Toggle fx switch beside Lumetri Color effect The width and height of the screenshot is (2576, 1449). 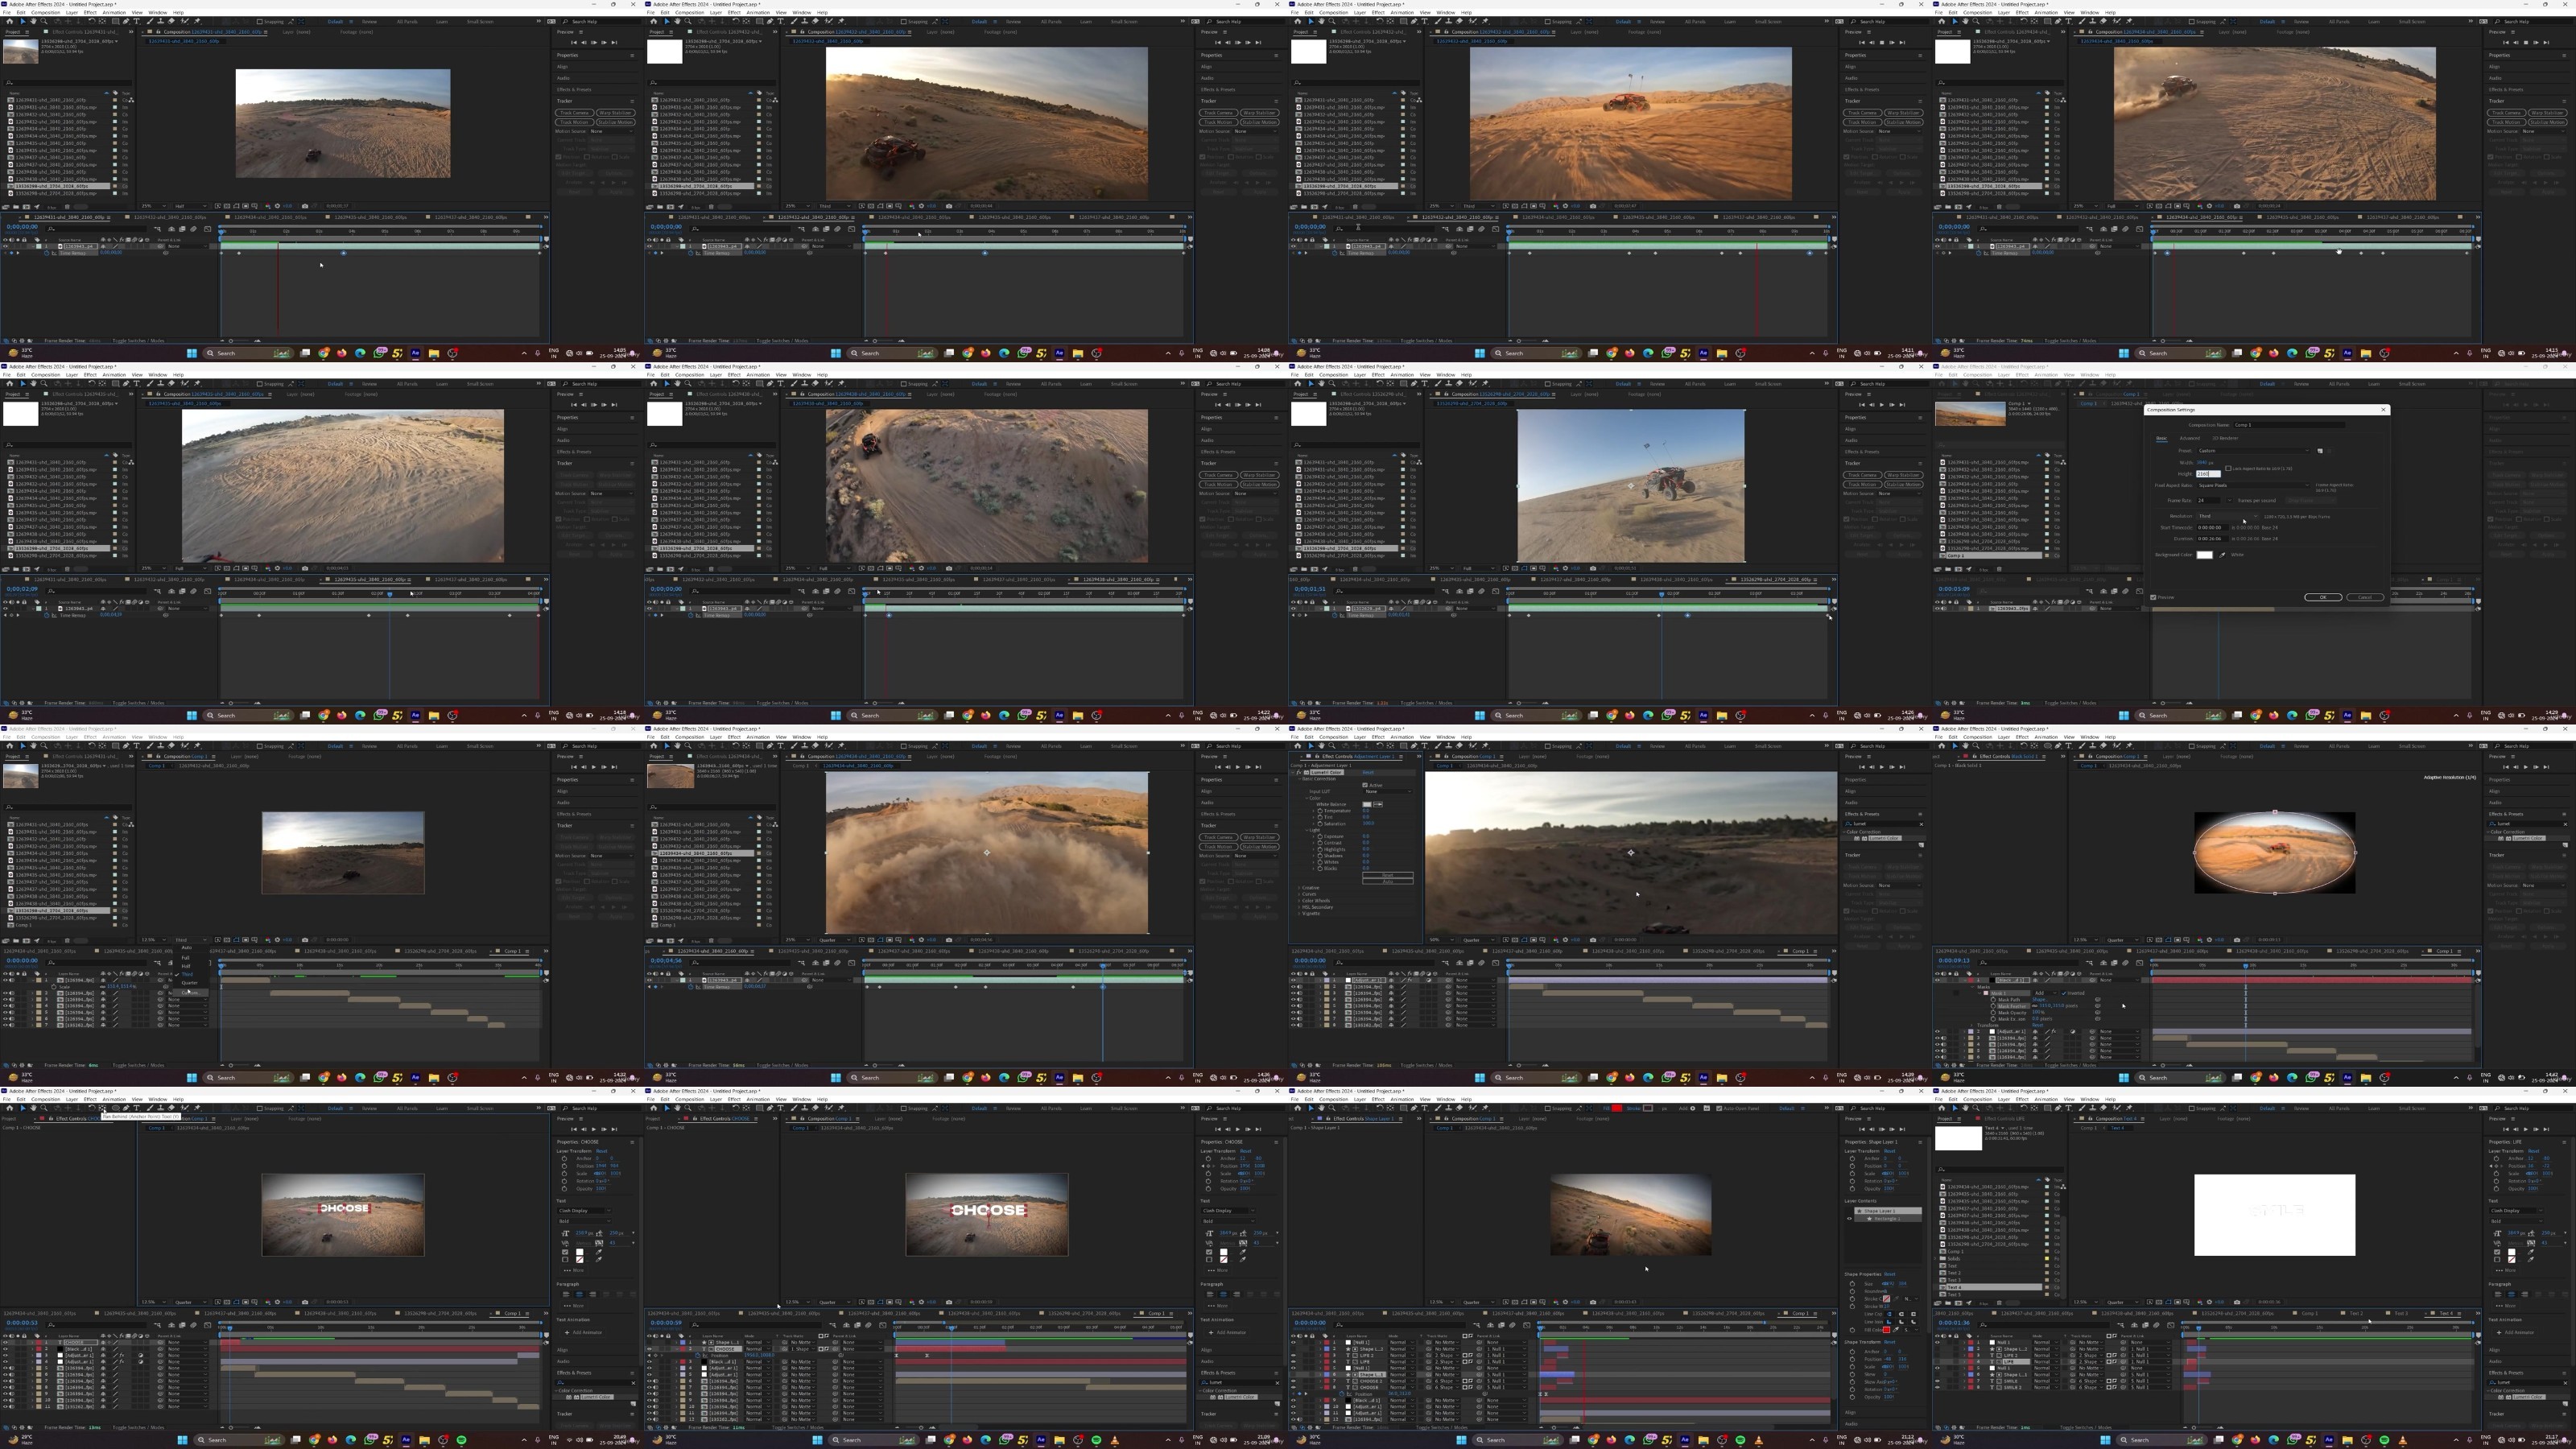tap(1300, 773)
